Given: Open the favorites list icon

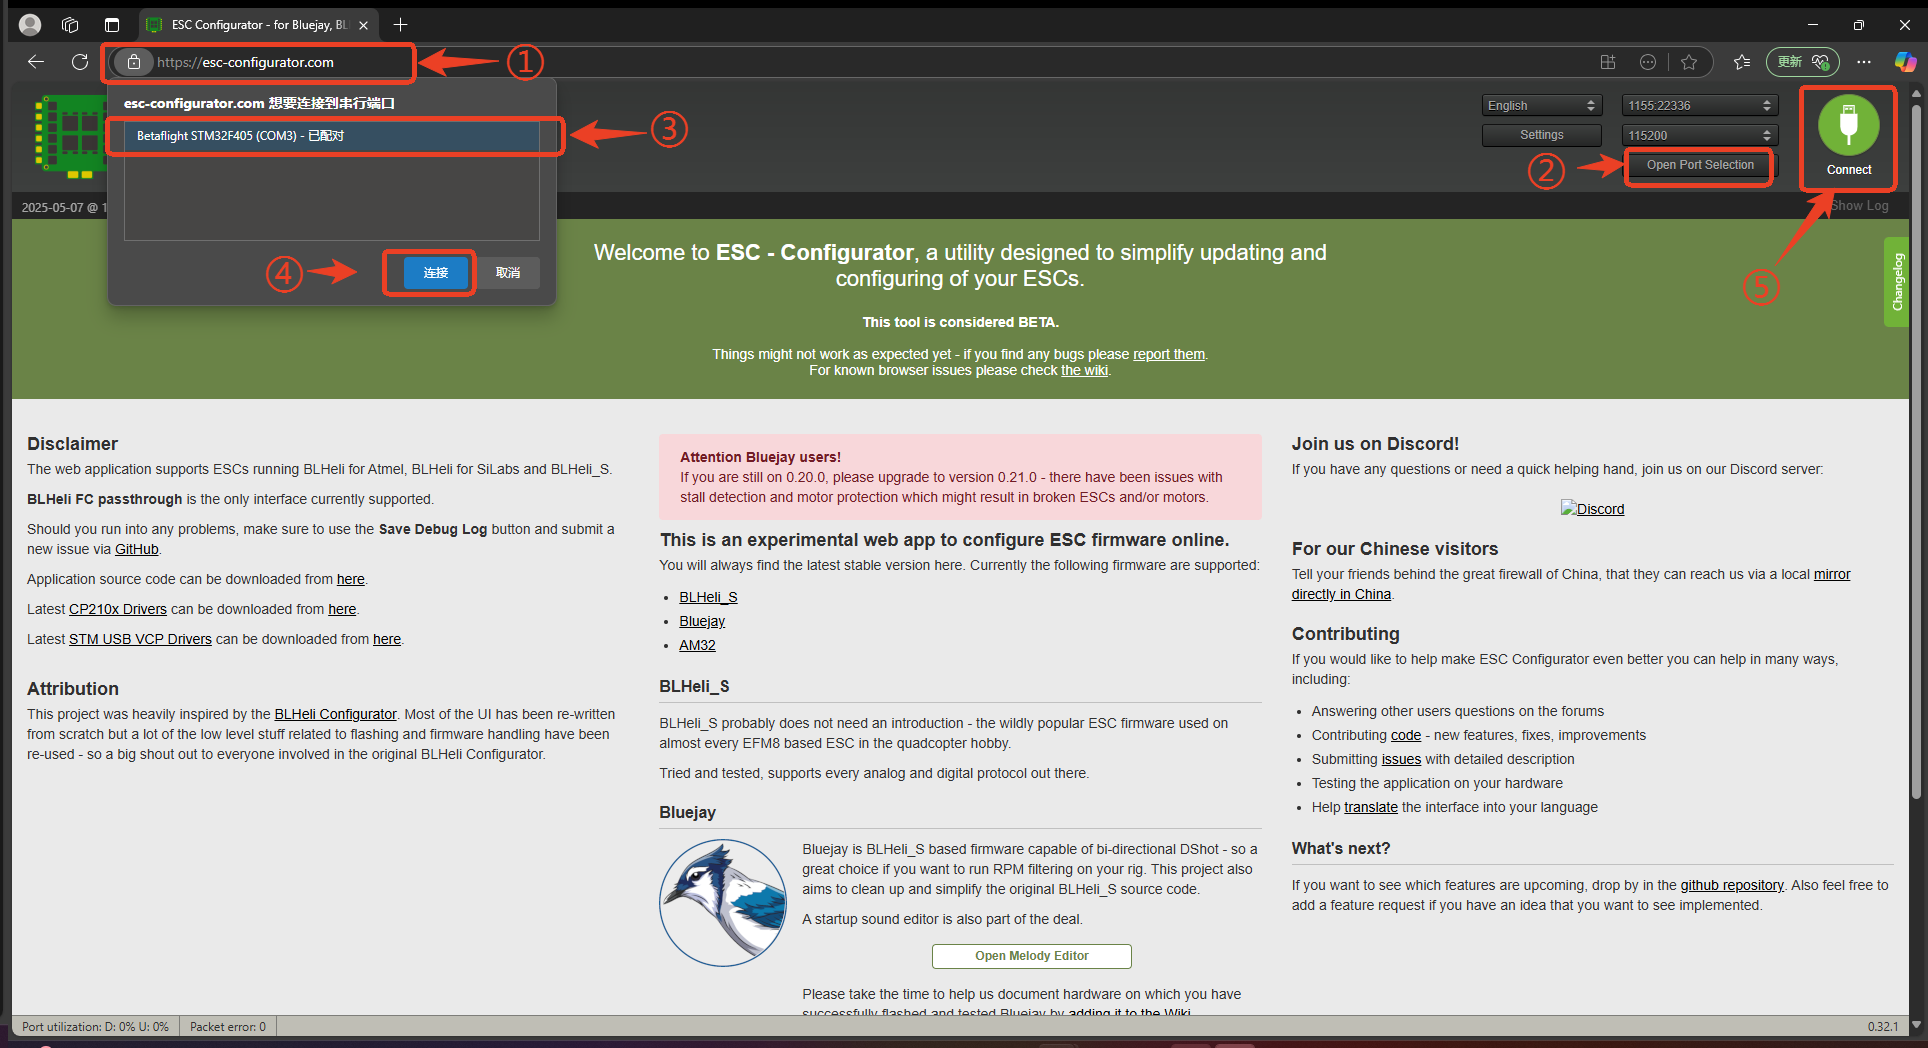Looking at the screenshot, I should tap(1742, 62).
